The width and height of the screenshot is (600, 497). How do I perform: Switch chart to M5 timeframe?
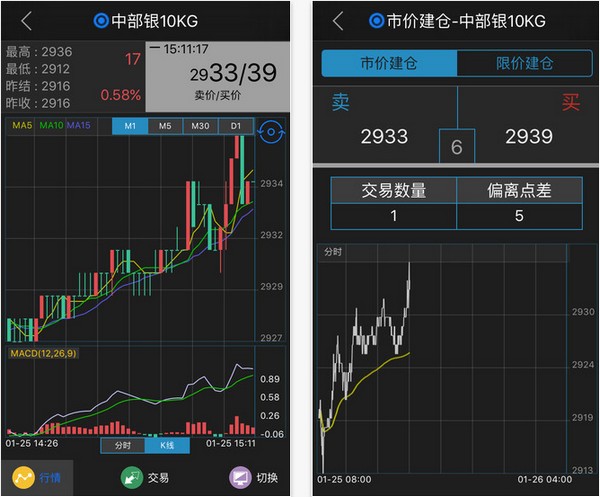165,126
